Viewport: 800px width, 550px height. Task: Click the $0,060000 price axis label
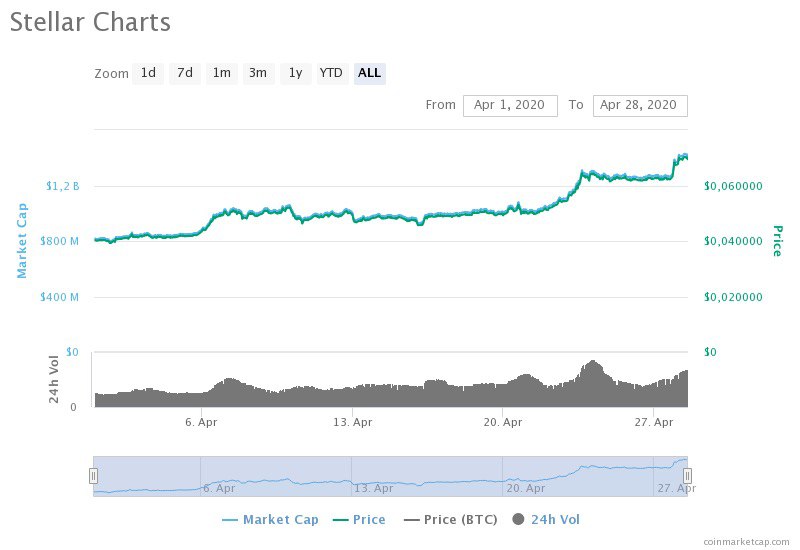(x=733, y=186)
